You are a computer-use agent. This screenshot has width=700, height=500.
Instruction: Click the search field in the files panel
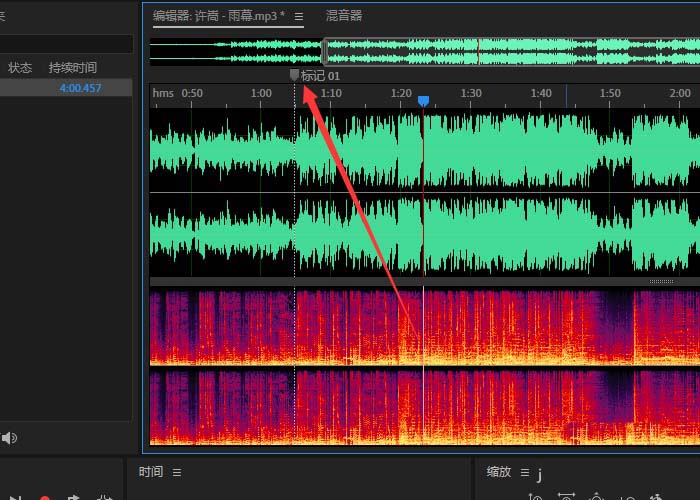click(66, 44)
